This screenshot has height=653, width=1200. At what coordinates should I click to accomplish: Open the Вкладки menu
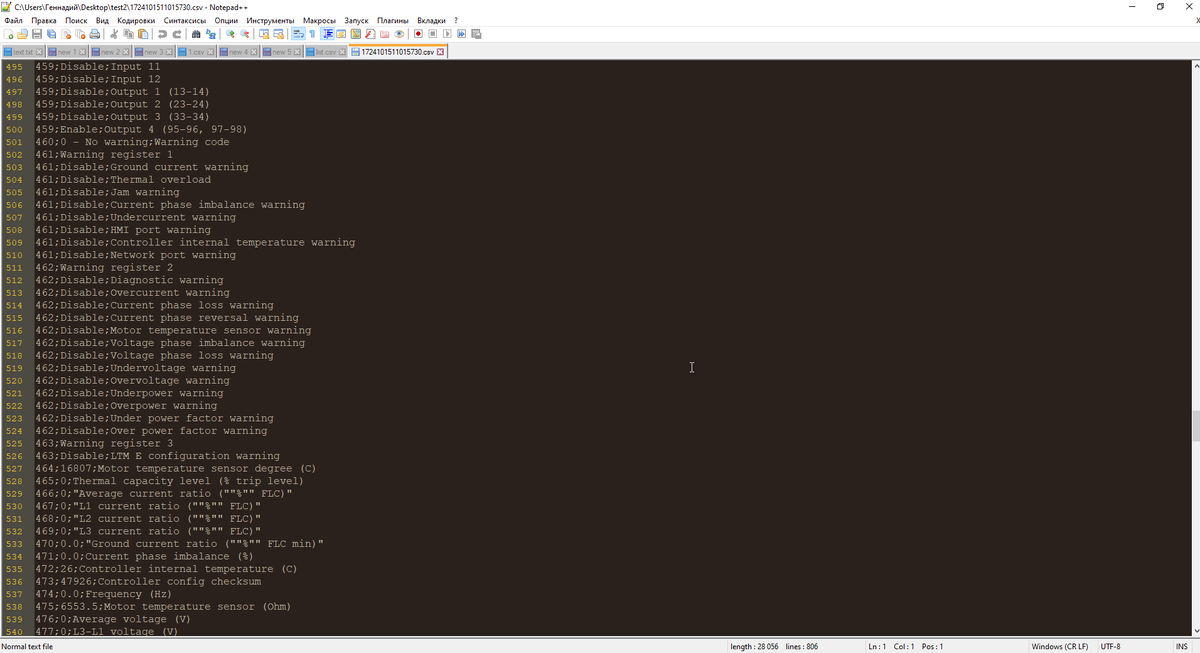[431, 20]
